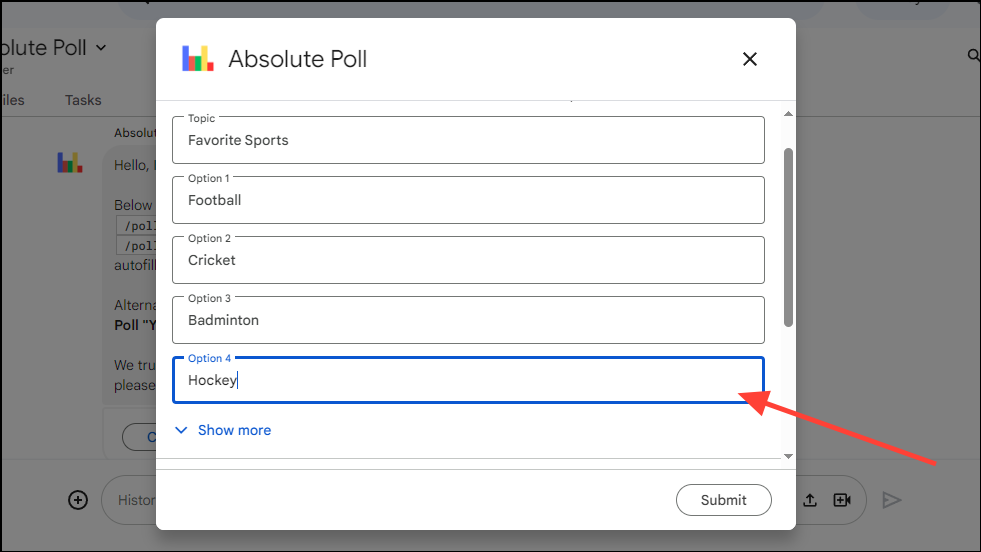Screen dimensions: 981x552
Task: Expand the Show more options section
Action: pyautogui.click(x=223, y=430)
